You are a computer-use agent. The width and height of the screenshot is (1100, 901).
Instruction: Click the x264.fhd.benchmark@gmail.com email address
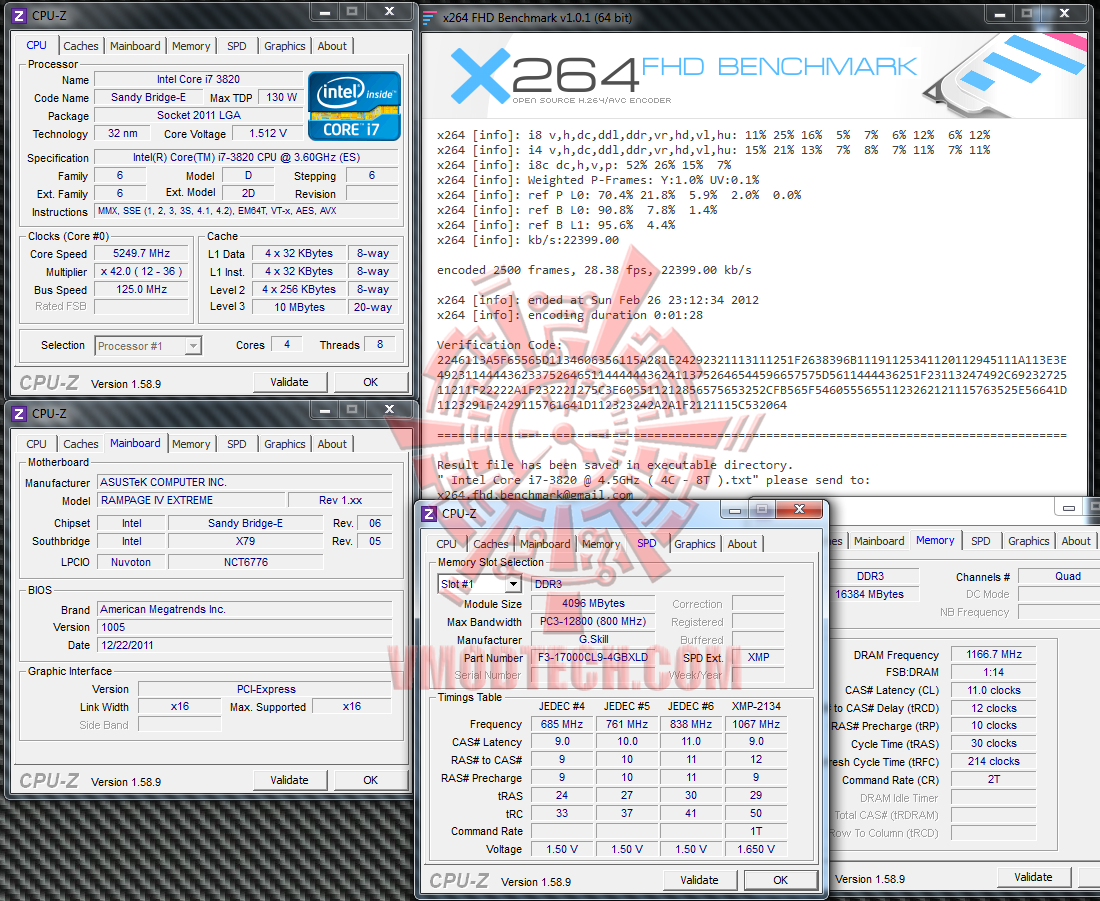(535, 495)
